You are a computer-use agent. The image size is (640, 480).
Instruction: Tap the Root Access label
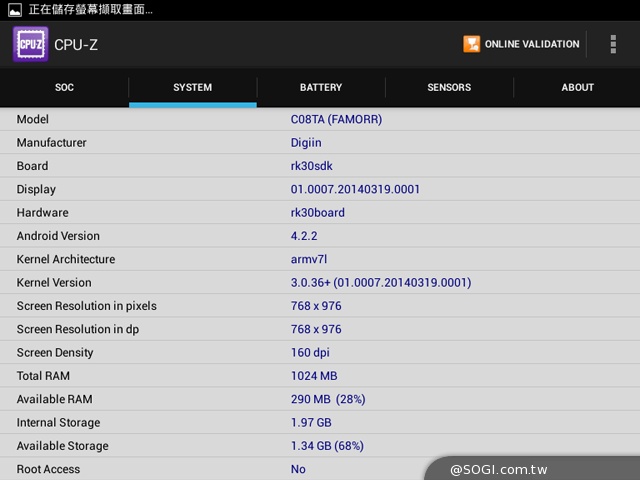tap(48, 469)
